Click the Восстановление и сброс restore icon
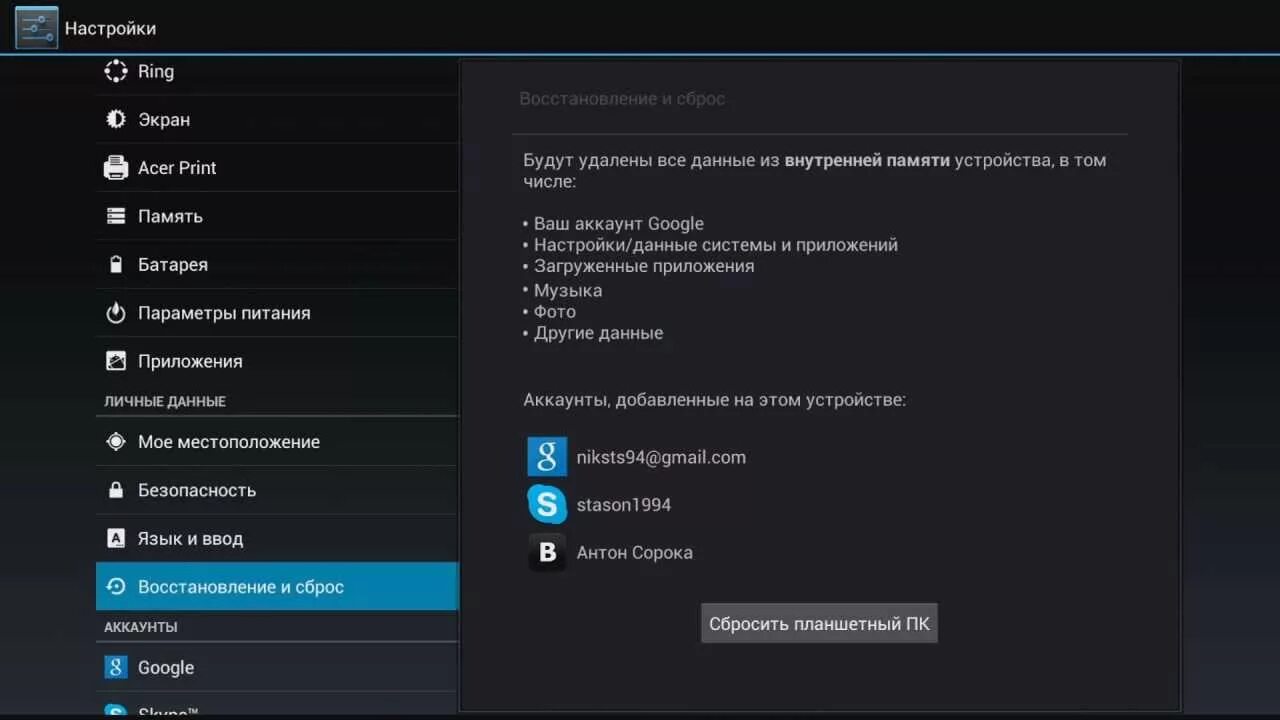1280x720 pixels. click(x=116, y=586)
